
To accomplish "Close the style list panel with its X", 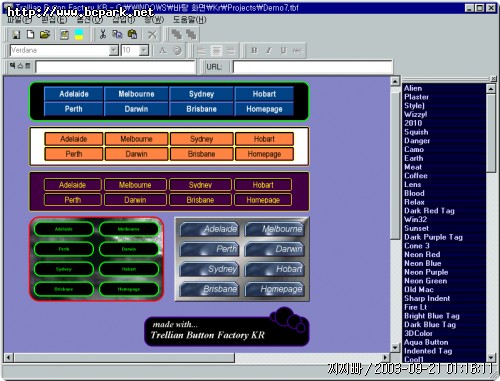I will click(493, 79).
